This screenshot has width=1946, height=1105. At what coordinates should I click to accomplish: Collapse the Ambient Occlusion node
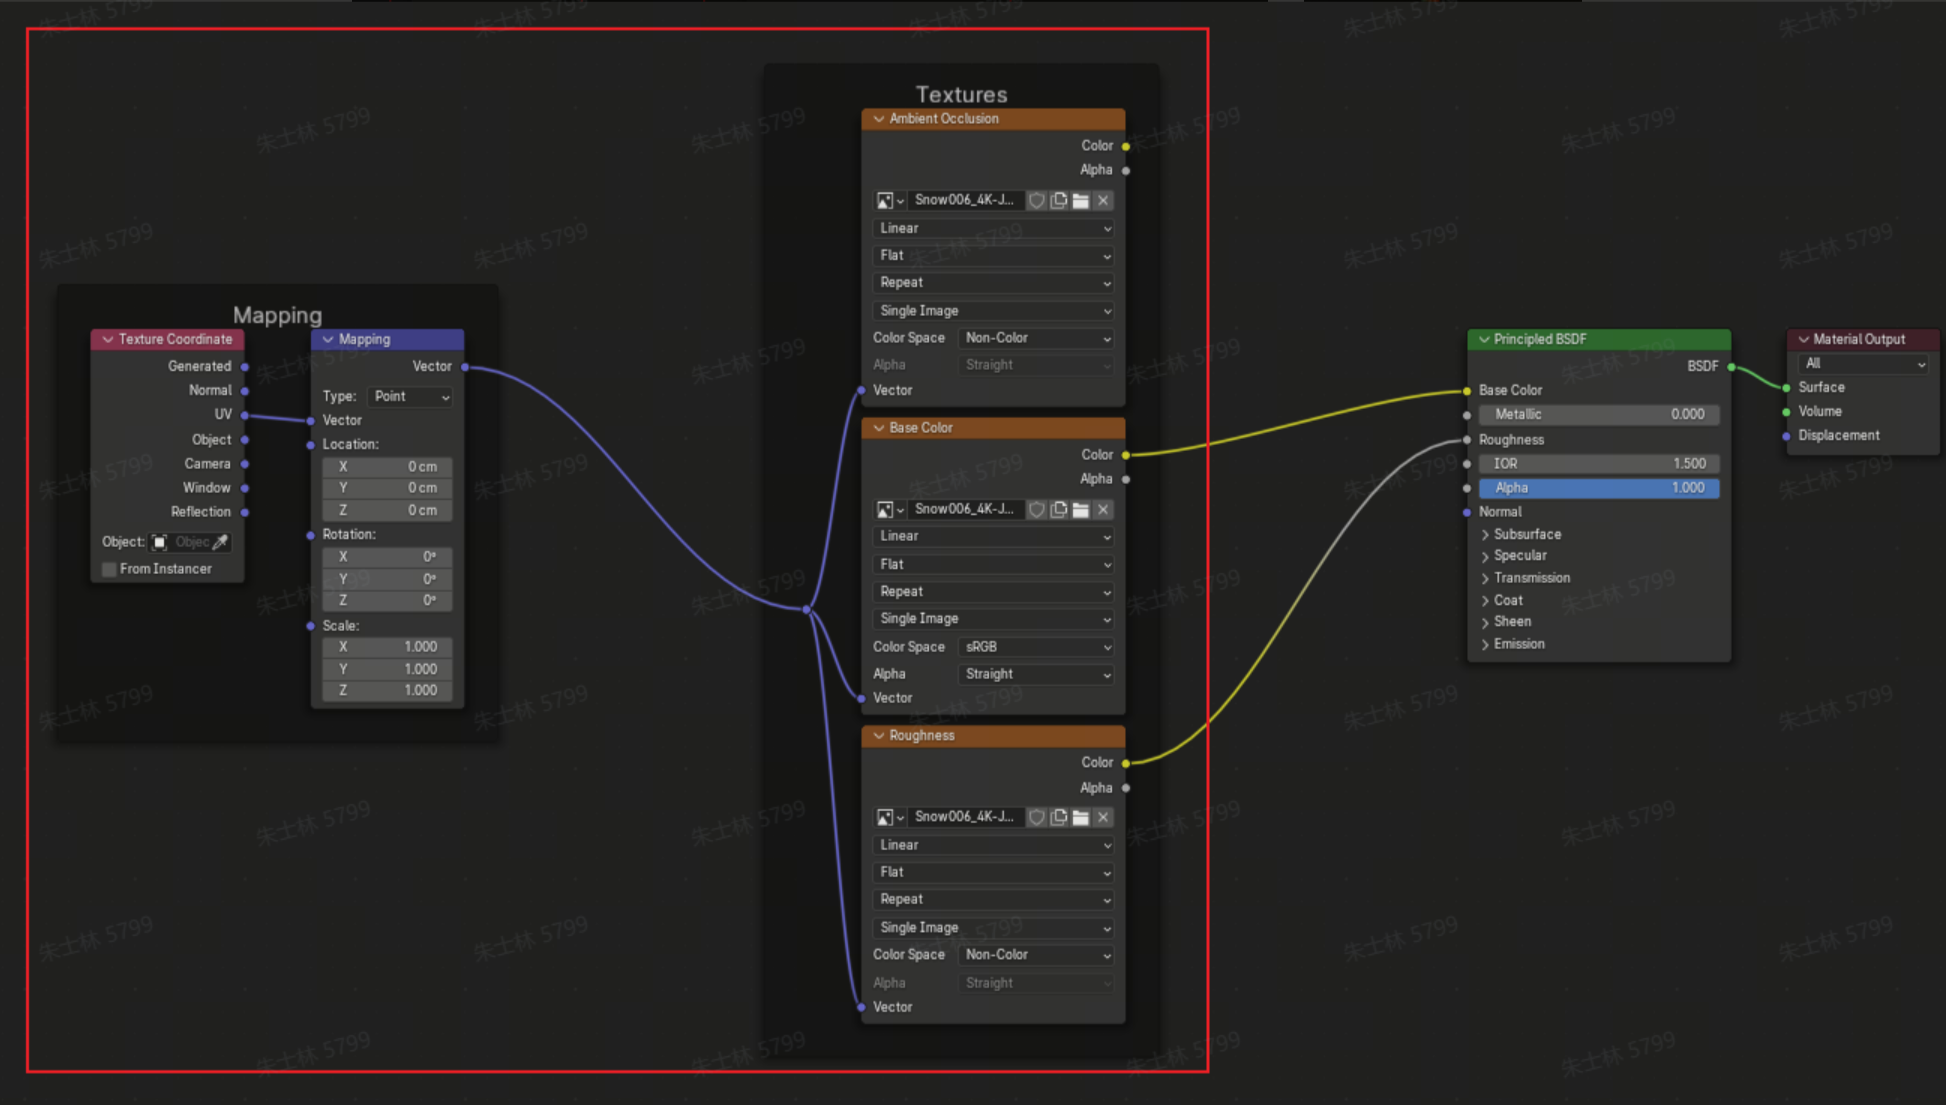click(878, 119)
